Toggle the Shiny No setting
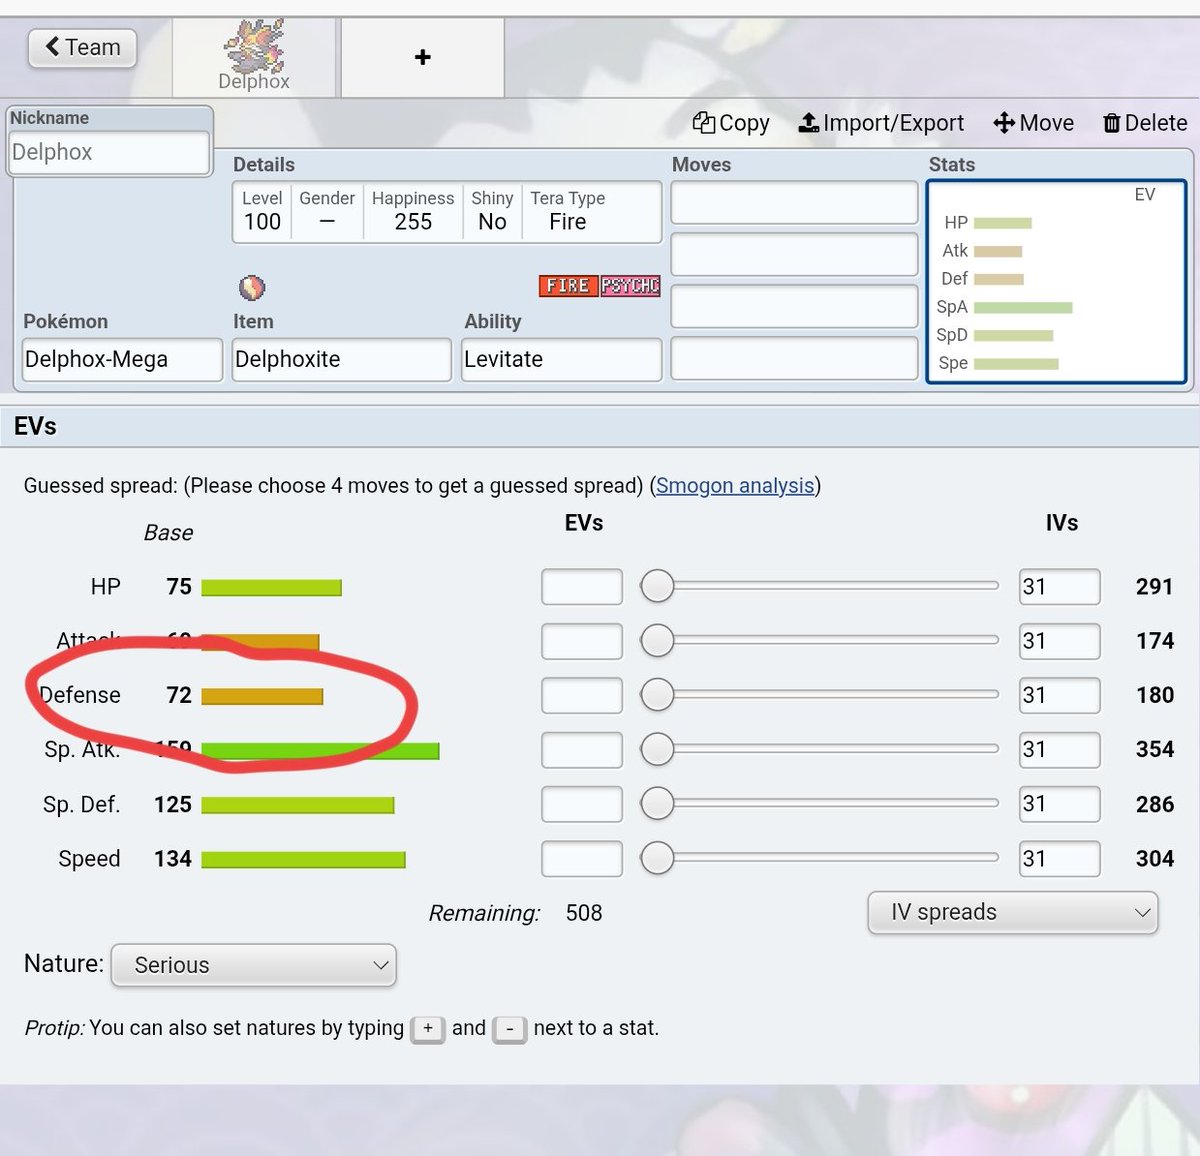Image resolution: width=1200 pixels, height=1156 pixels. coord(492,211)
